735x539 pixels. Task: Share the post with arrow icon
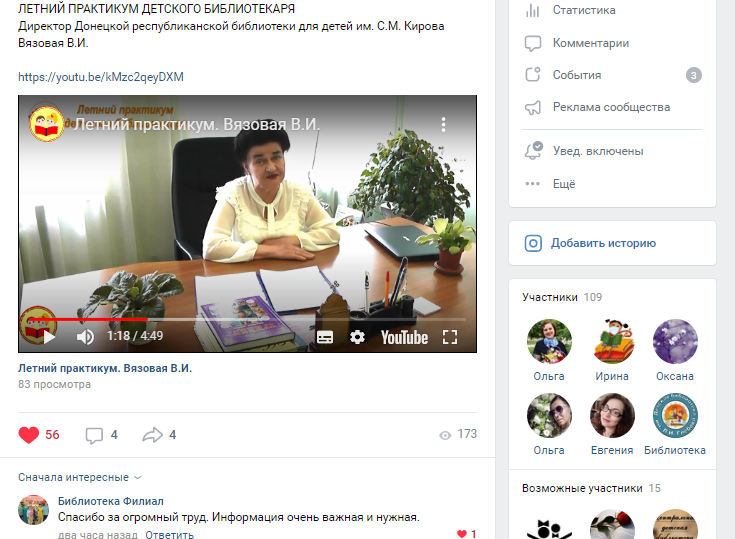pyautogui.click(x=152, y=435)
